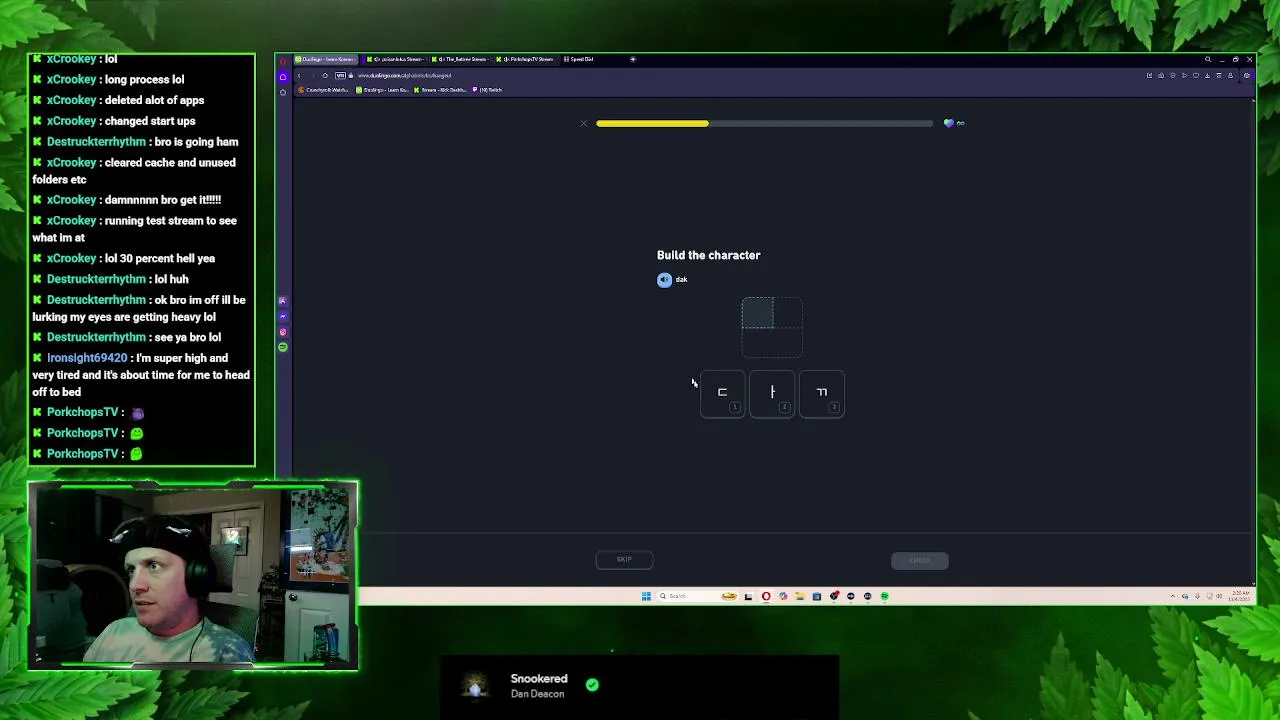This screenshot has width=1280, height=720.
Task: Reload the current page
Action: pyautogui.click(x=325, y=76)
